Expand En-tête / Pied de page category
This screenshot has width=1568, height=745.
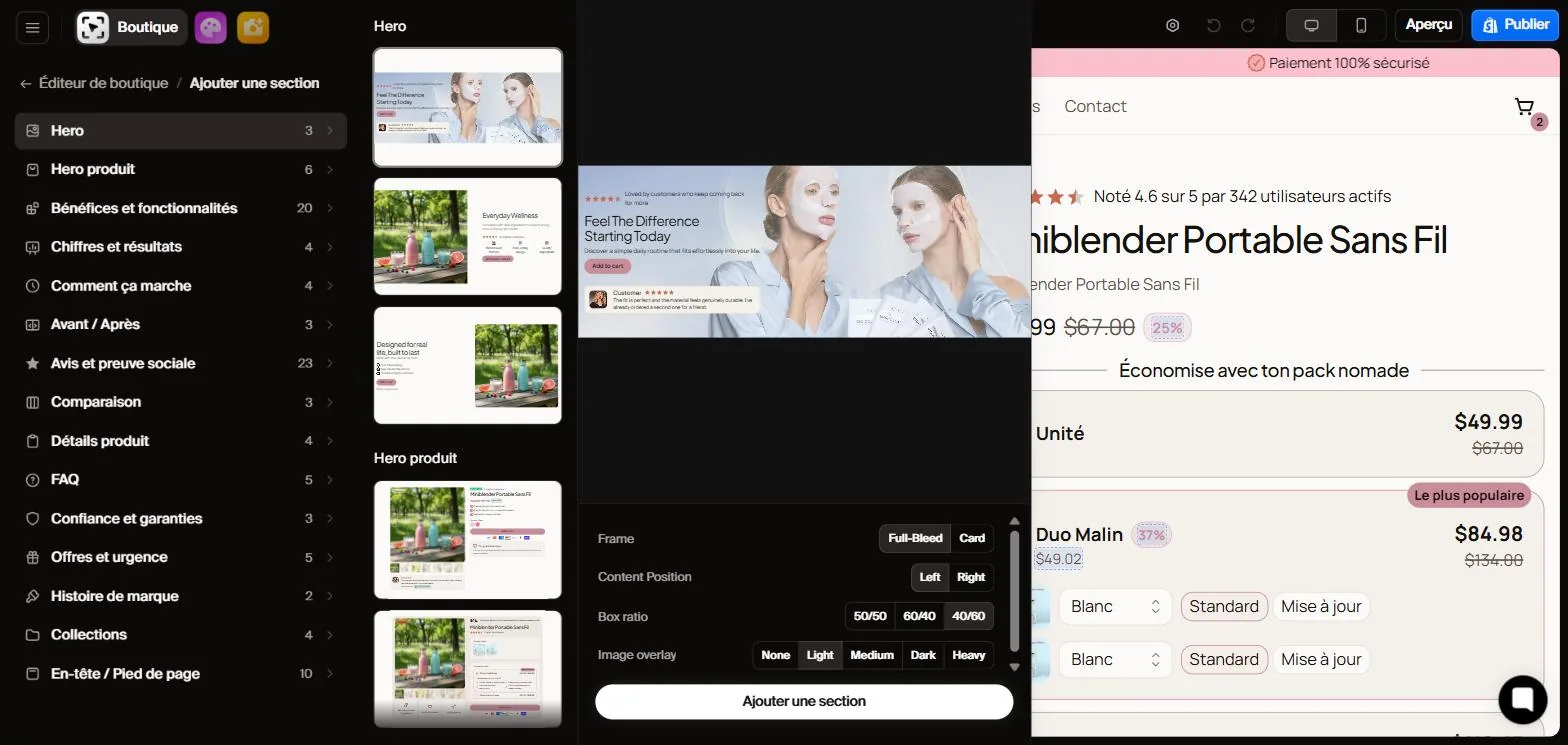(x=181, y=674)
